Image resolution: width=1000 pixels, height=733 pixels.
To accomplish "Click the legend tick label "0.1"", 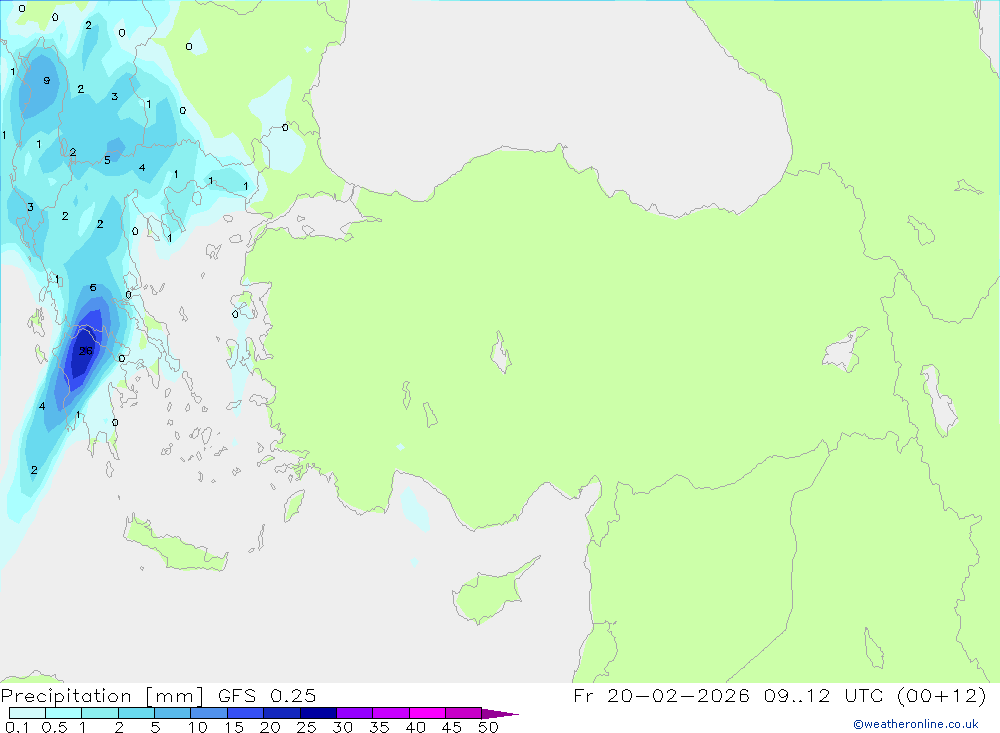I will (x=17, y=727).
